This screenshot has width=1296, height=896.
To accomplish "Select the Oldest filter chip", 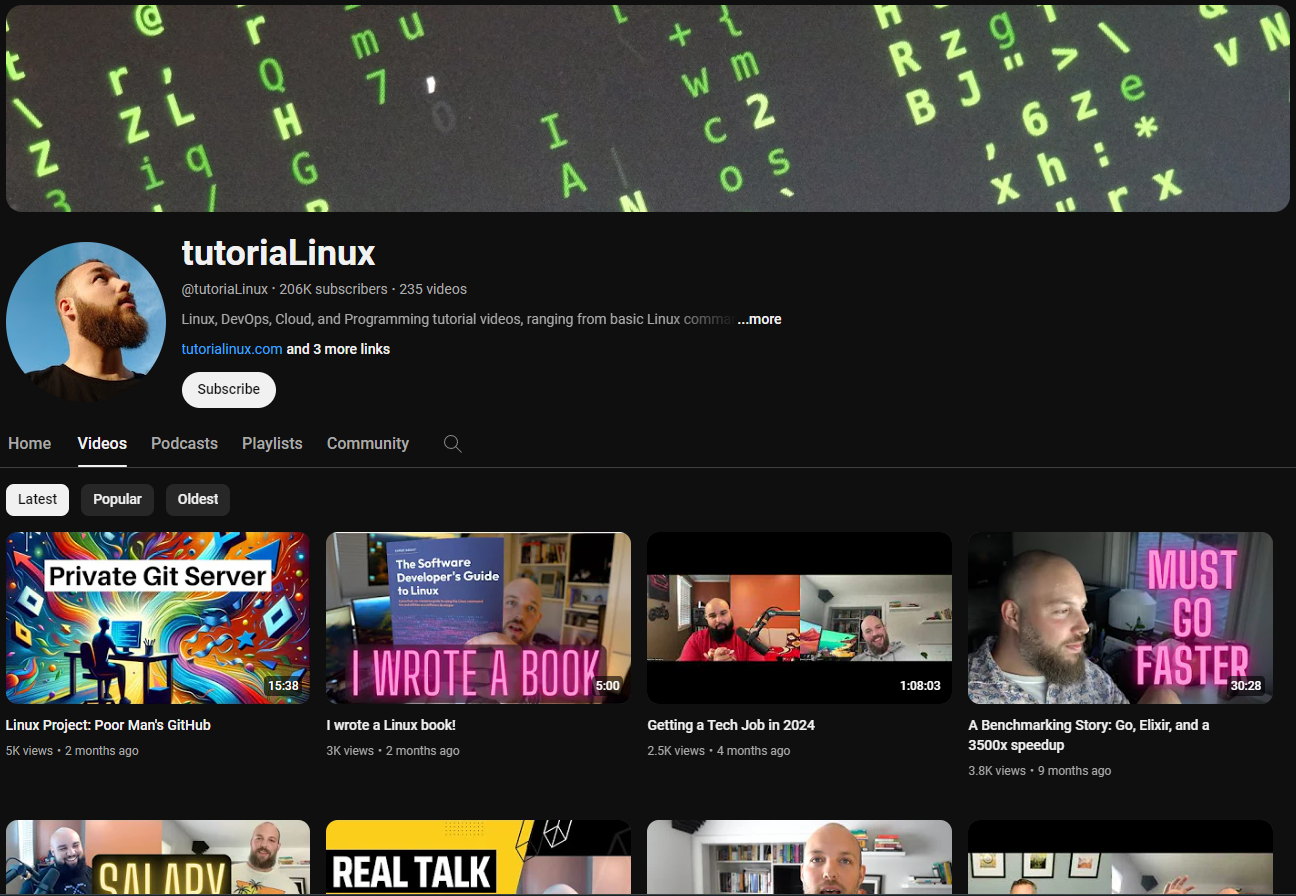I will 197,499.
